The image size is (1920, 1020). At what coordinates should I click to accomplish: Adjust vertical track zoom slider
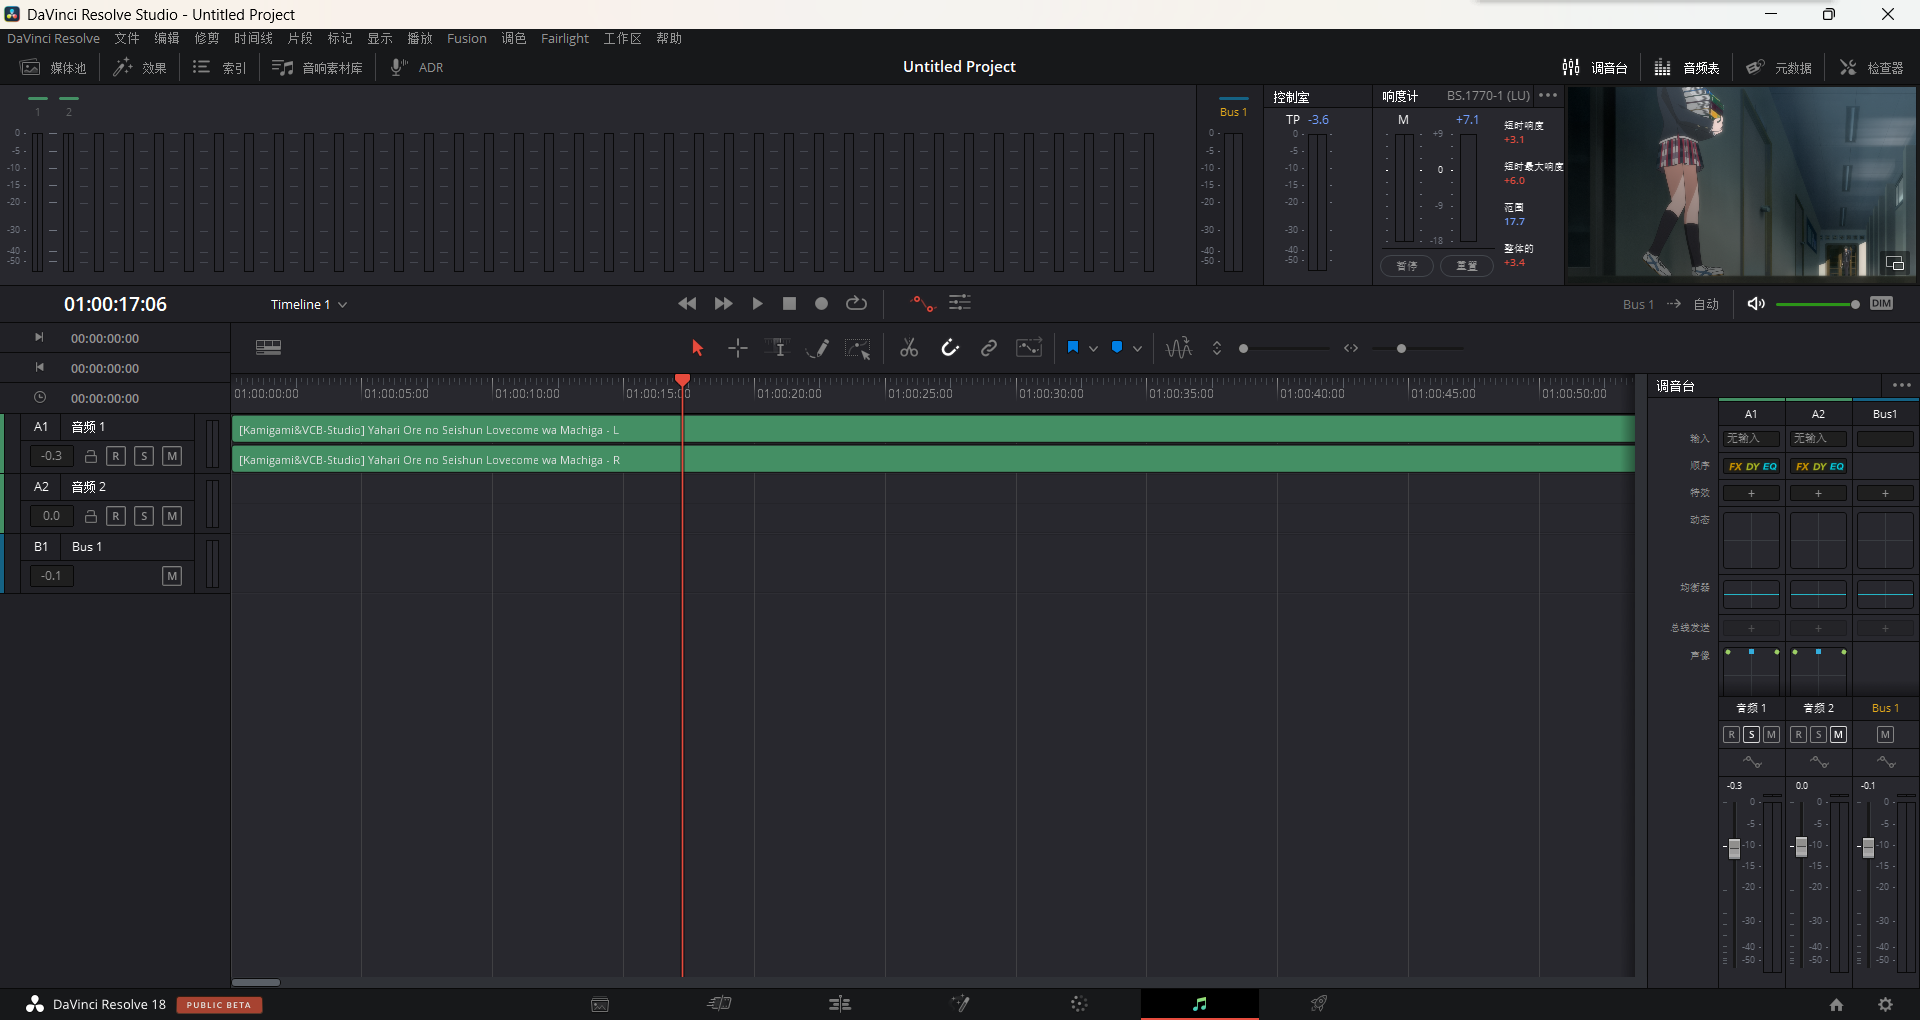(x=1243, y=349)
